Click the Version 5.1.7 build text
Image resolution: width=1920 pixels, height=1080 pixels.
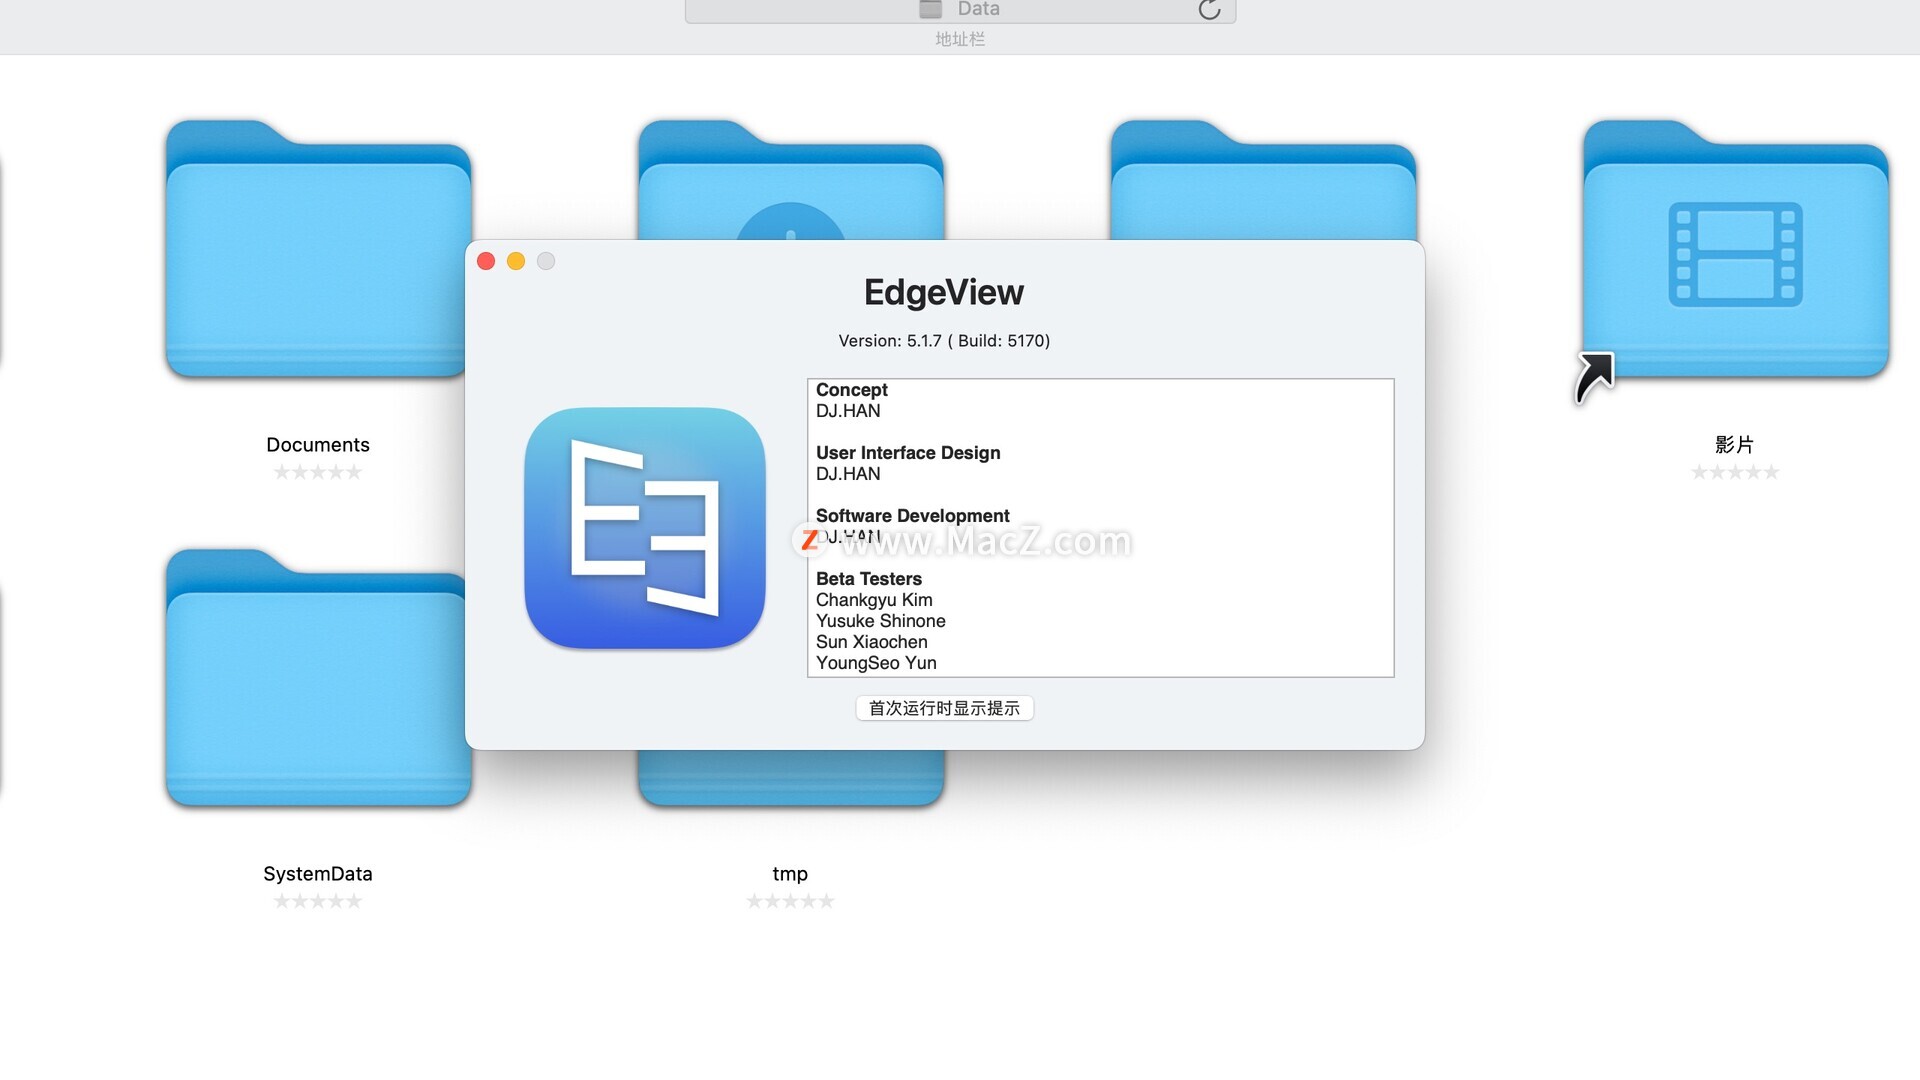point(944,341)
